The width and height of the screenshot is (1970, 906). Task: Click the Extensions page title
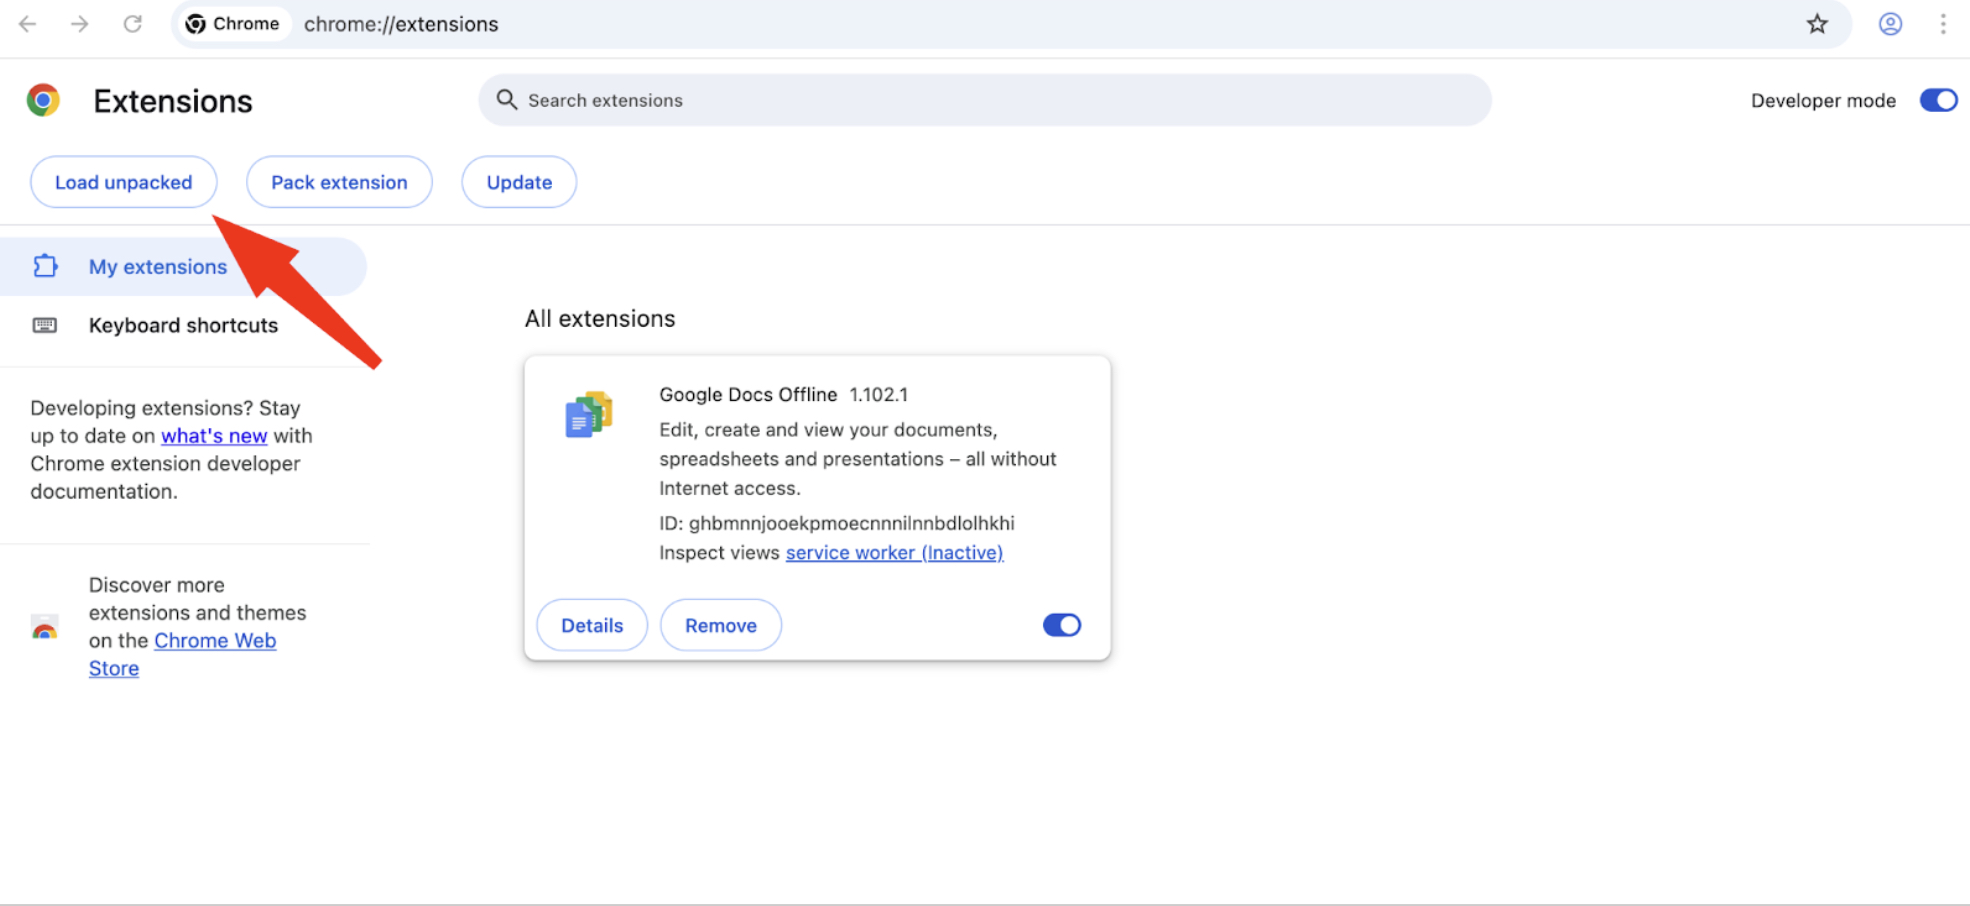pos(173,101)
